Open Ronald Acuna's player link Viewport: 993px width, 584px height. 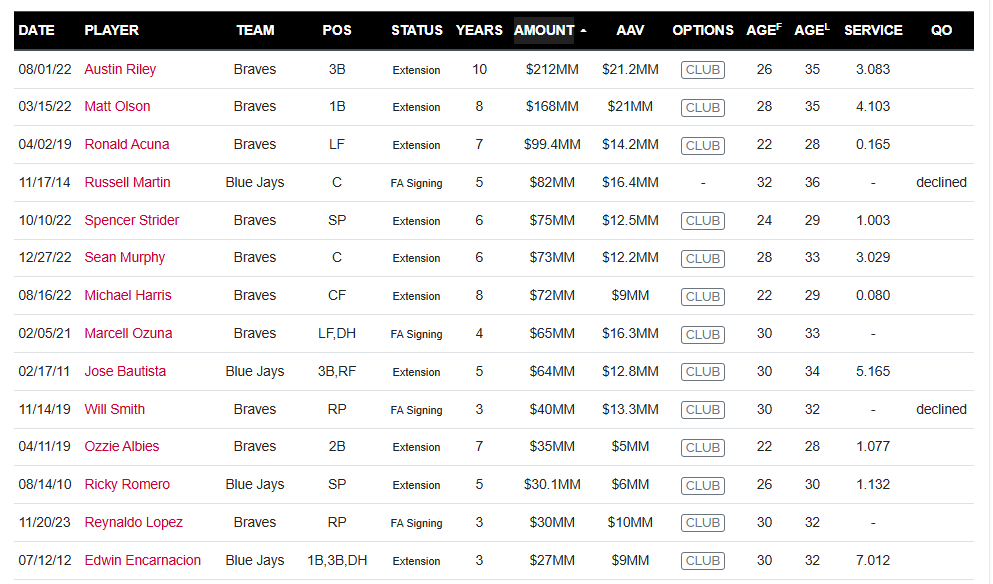pyautogui.click(x=126, y=145)
